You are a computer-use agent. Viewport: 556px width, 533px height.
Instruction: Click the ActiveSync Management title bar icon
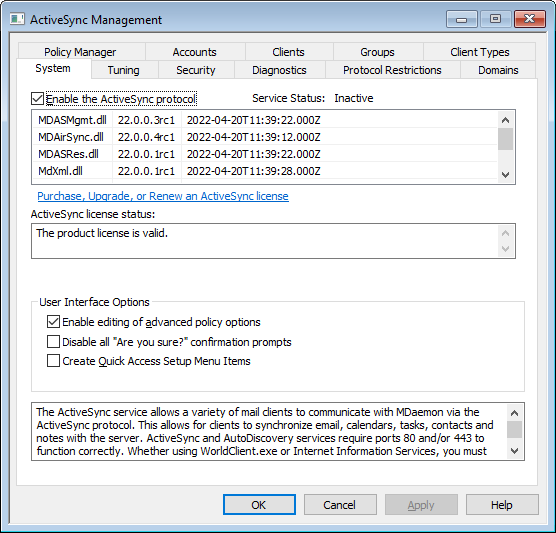17,19
